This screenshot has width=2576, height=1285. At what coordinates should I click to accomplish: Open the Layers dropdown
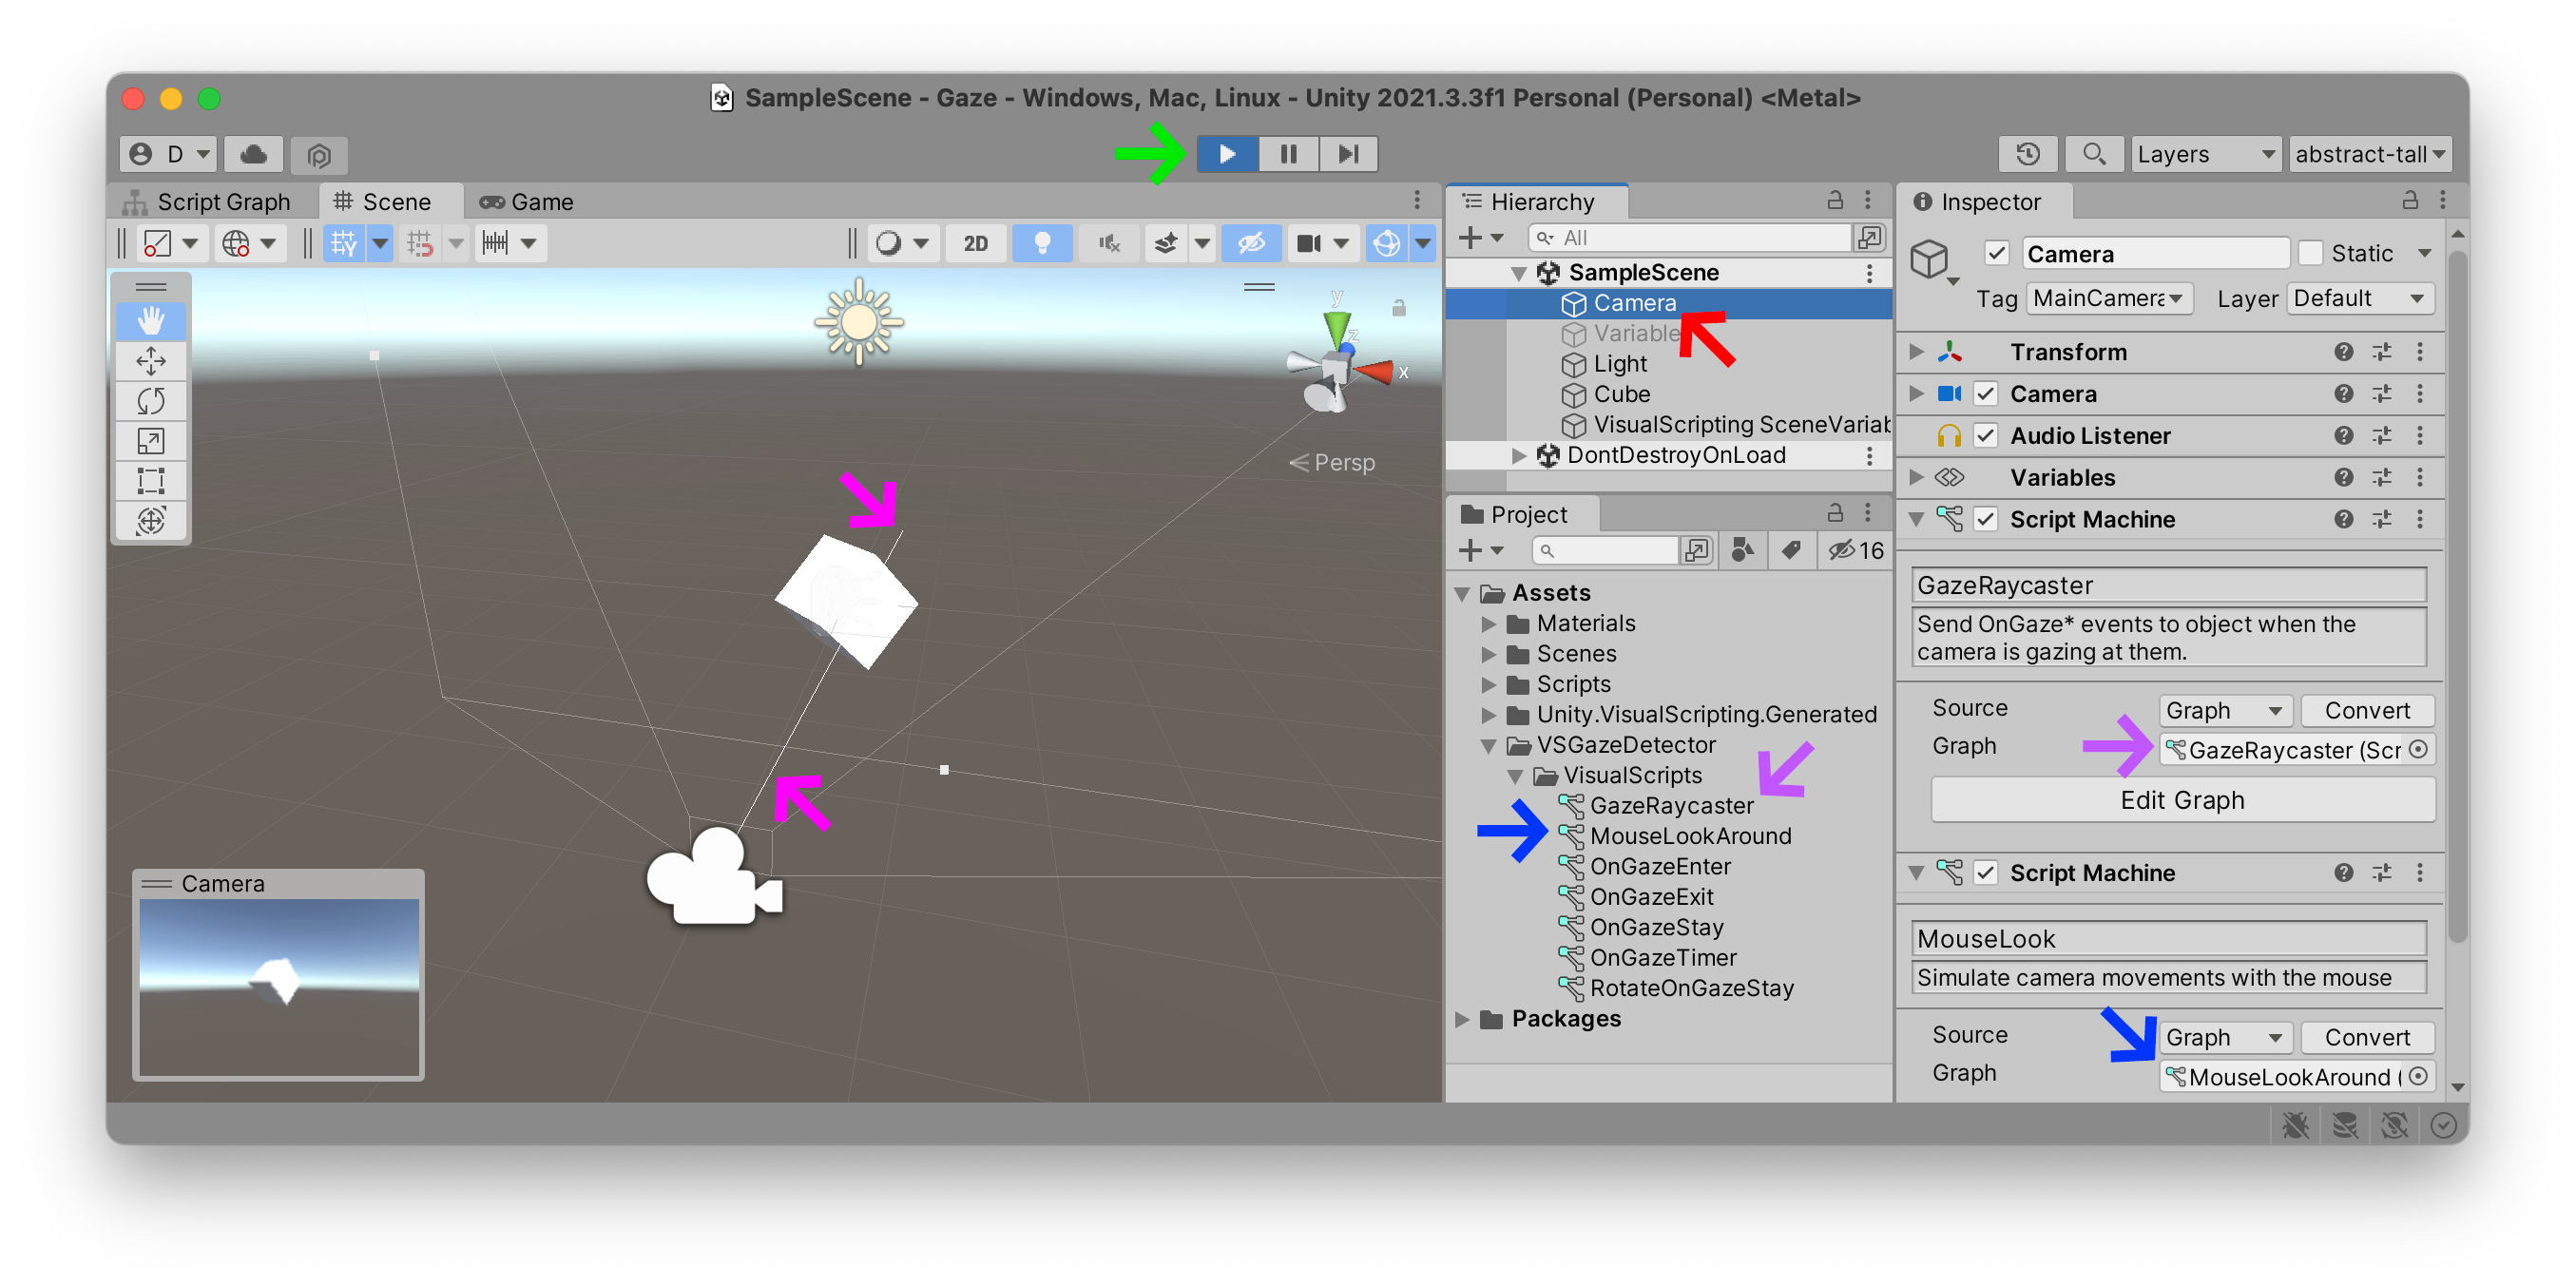[x=2205, y=155]
